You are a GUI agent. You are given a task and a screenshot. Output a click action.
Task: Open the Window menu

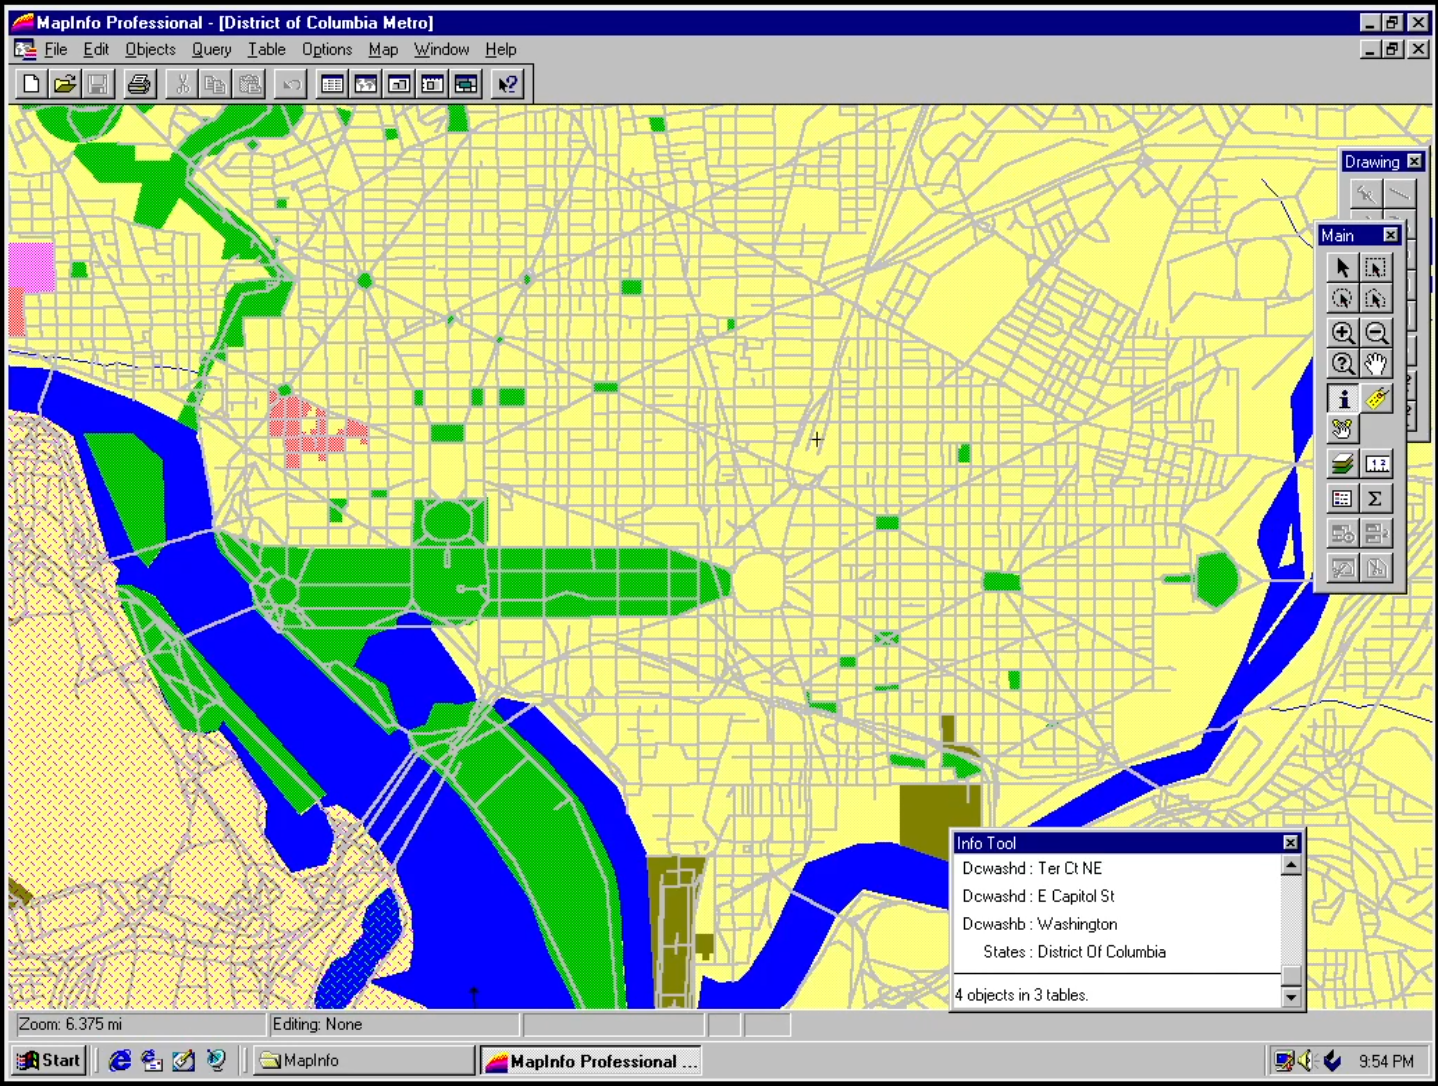[441, 49]
